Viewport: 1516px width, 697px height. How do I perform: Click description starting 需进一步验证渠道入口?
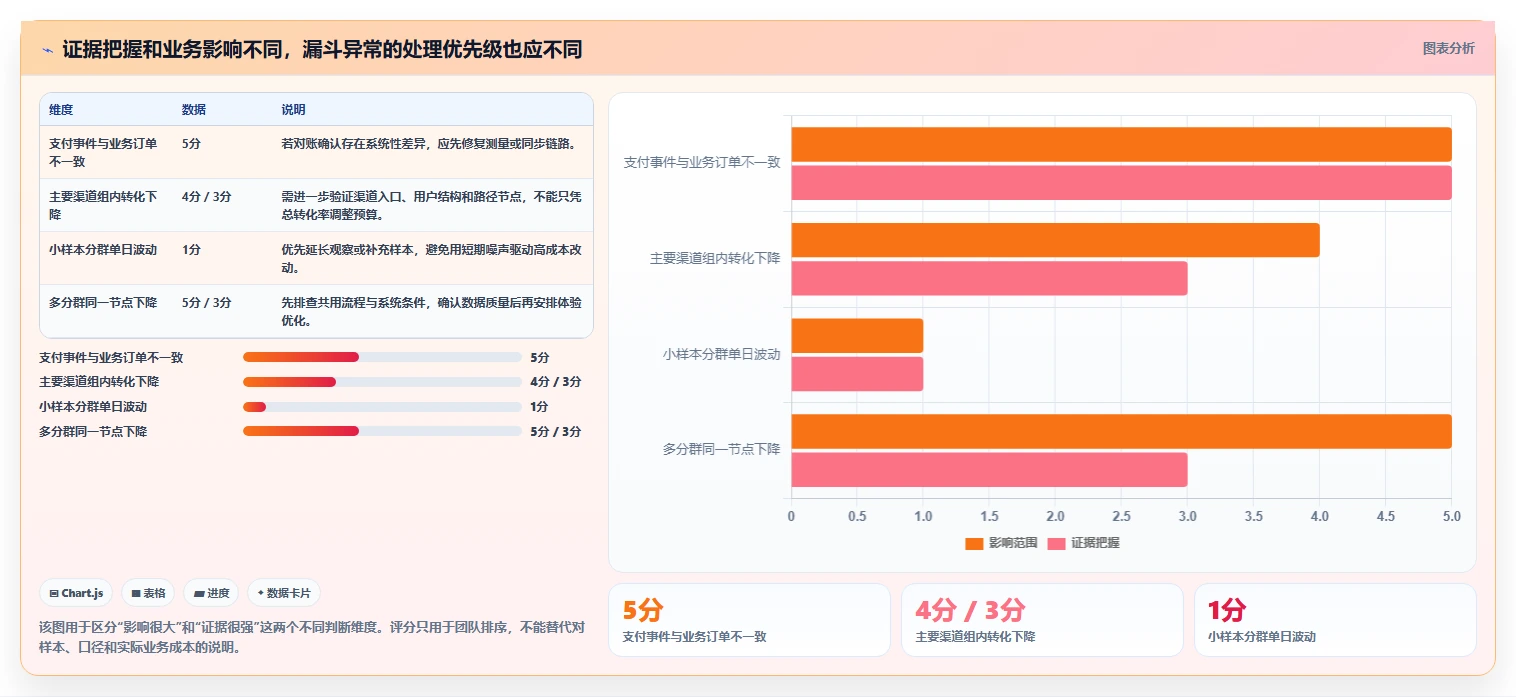click(431, 205)
